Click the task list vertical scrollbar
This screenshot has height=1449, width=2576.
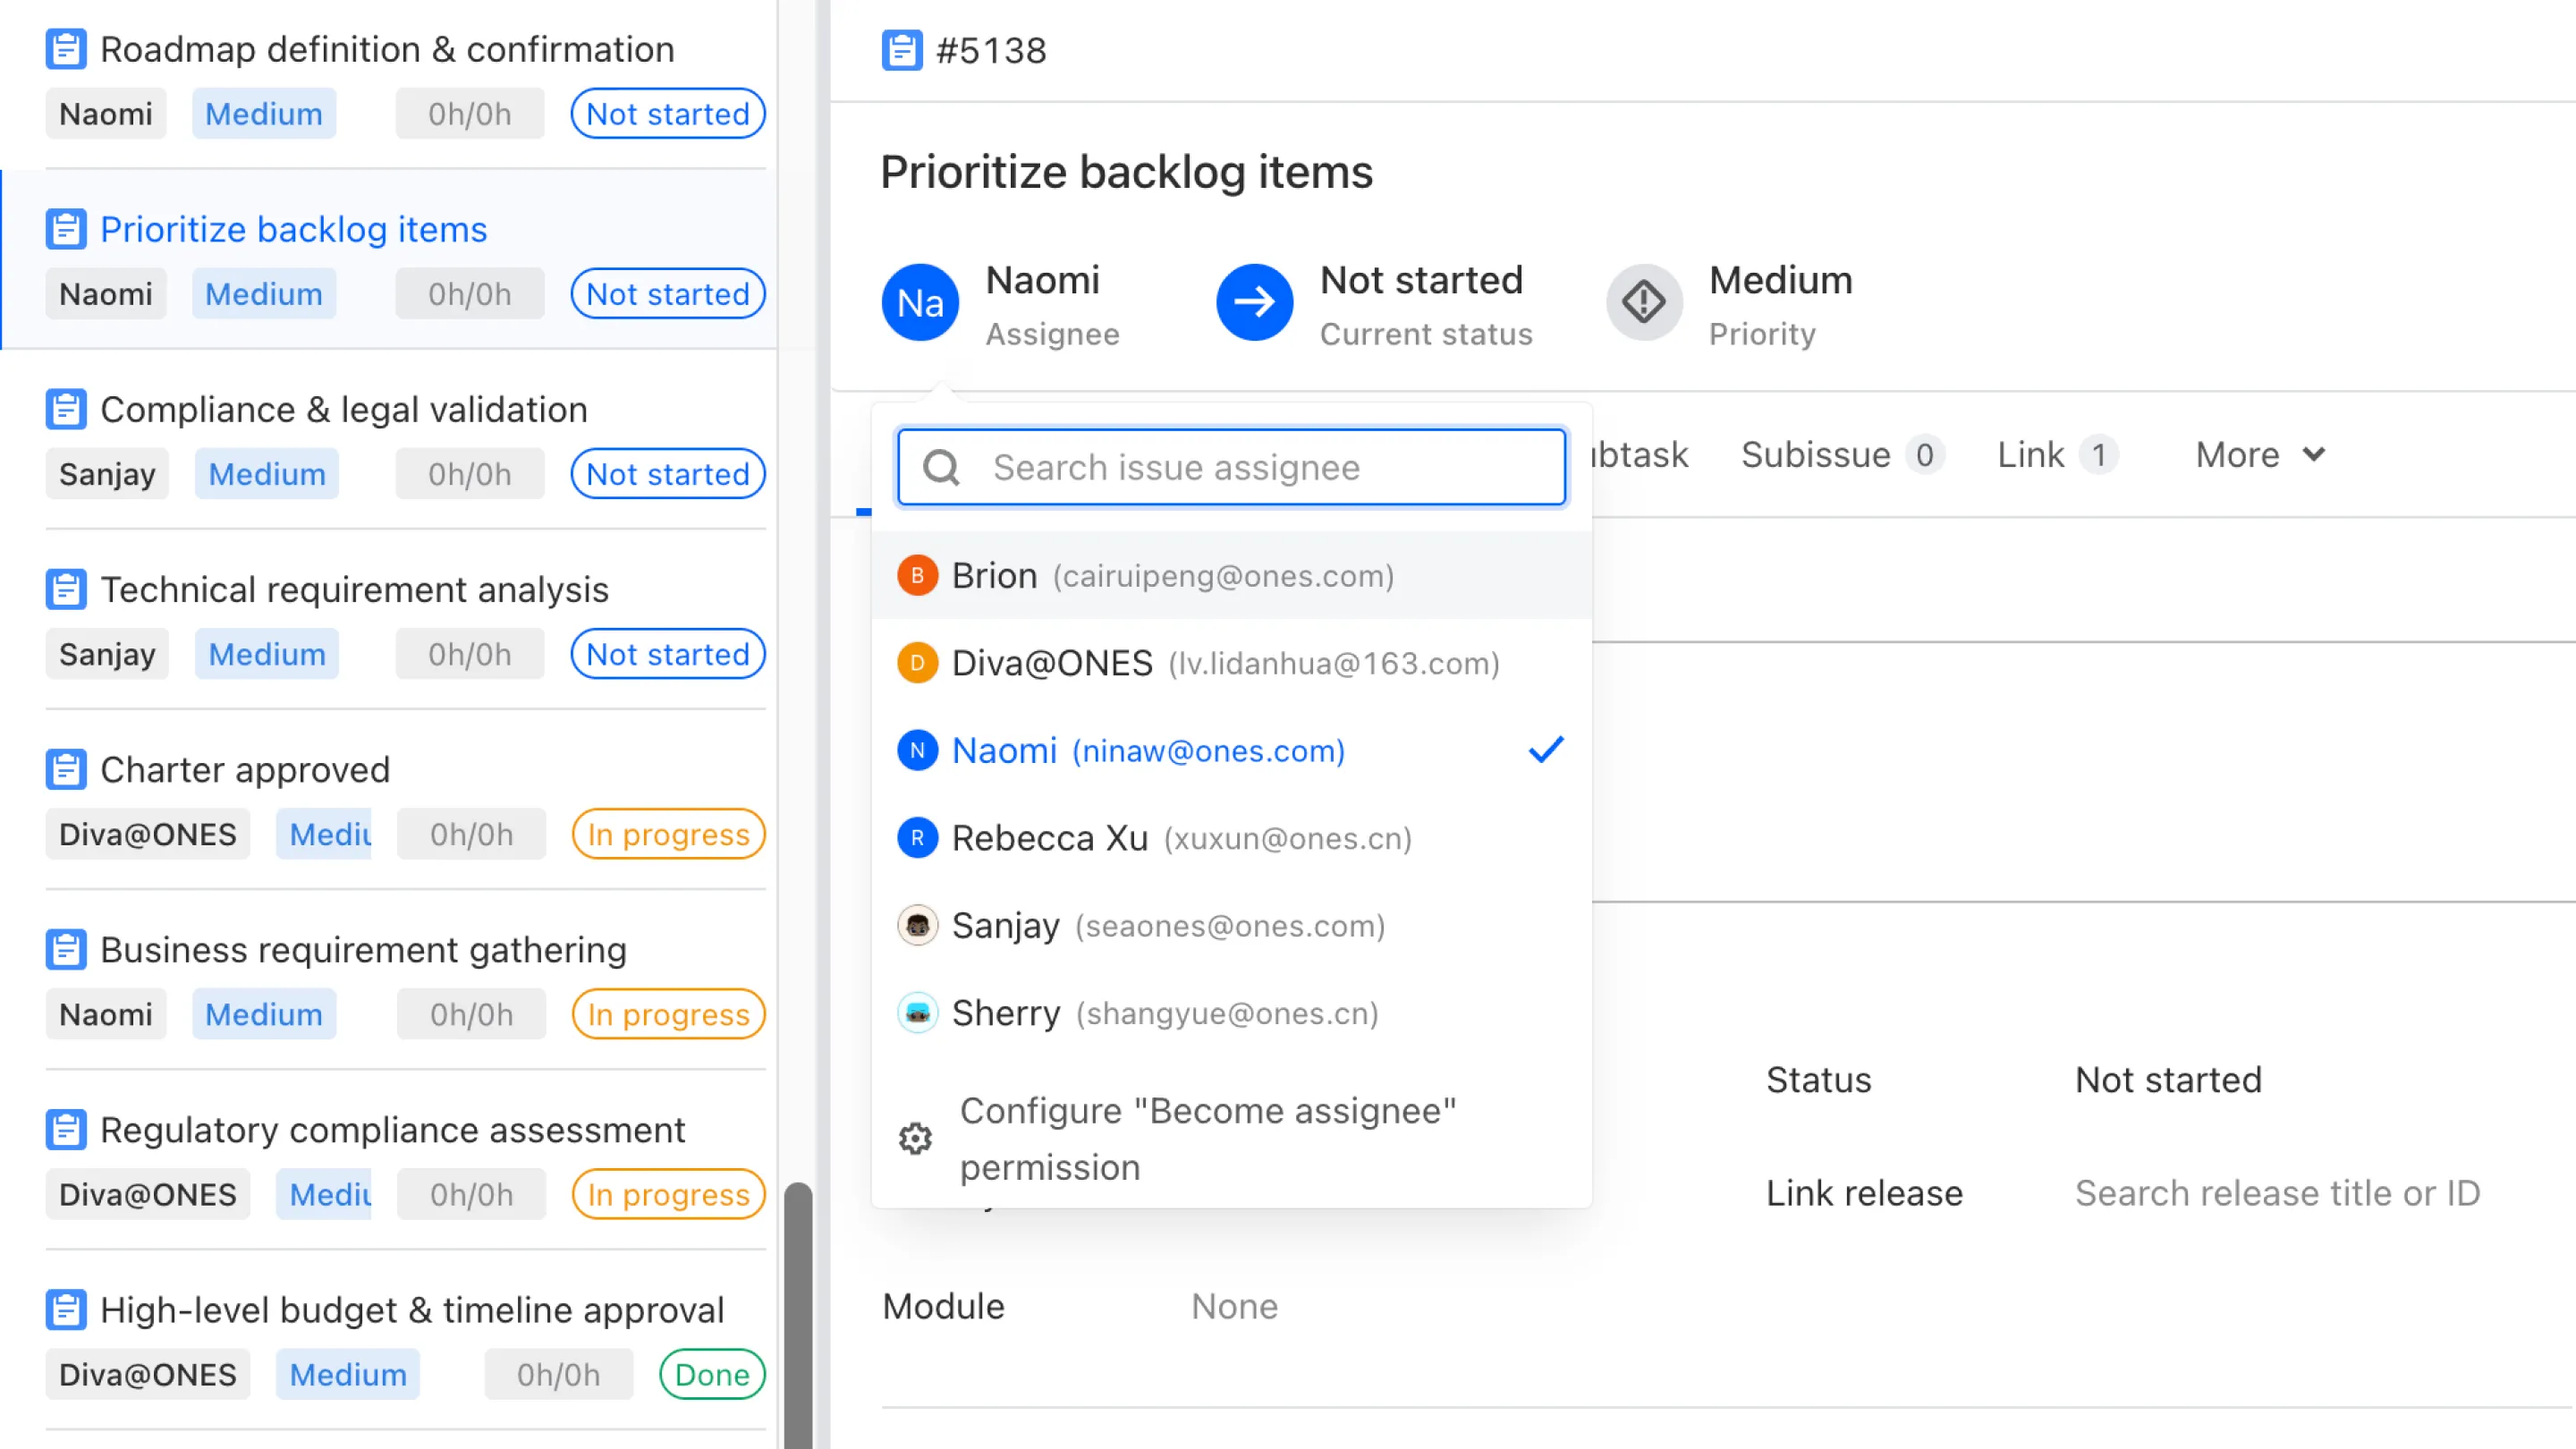click(x=797, y=1310)
